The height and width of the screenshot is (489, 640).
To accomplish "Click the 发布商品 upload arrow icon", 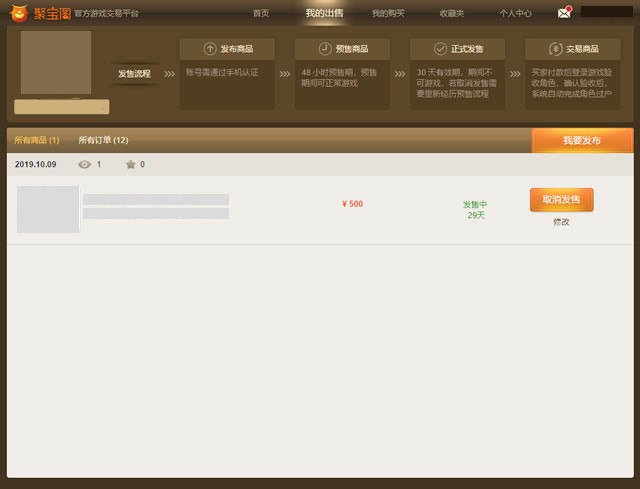I will [209, 49].
